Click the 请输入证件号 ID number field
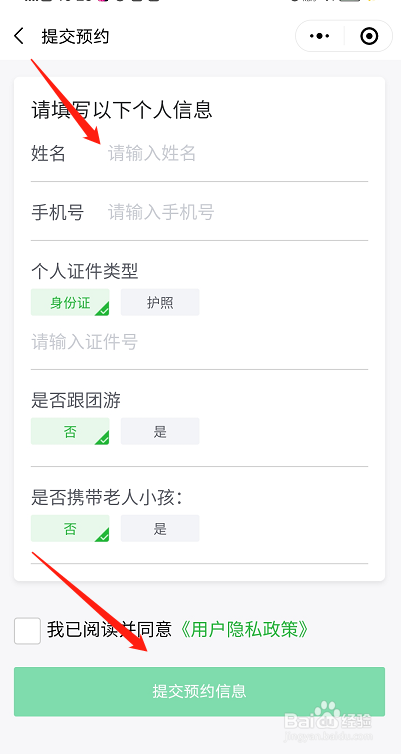The height and width of the screenshot is (754, 401). 200,342
